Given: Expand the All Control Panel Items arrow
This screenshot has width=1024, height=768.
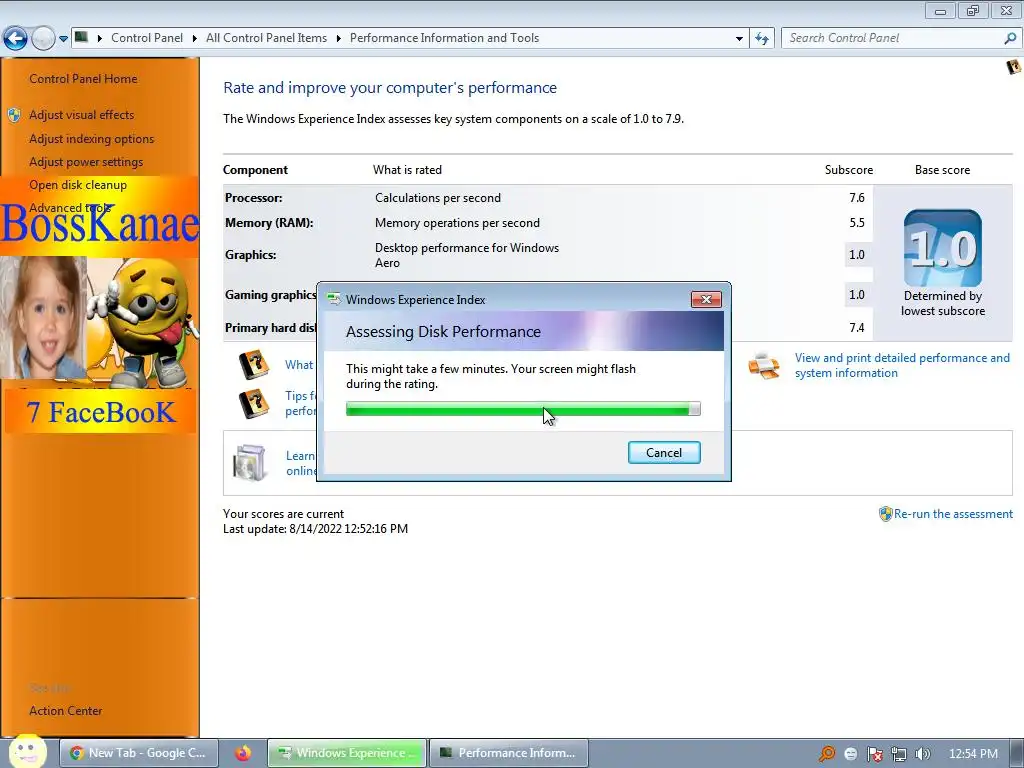Looking at the screenshot, I should pos(338,39).
